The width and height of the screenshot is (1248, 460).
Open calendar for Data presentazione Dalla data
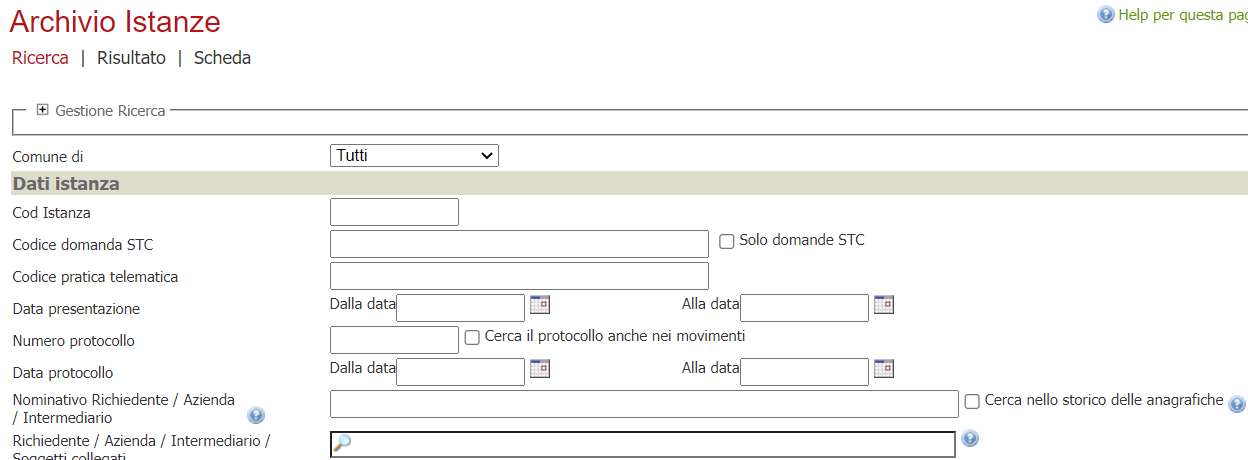pyautogui.click(x=540, y=305)
